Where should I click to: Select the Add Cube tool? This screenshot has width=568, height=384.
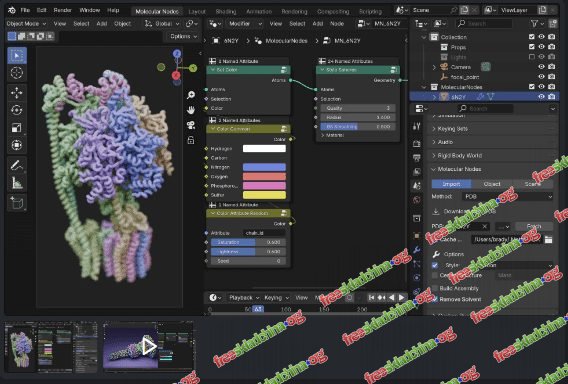pos(17,203)
